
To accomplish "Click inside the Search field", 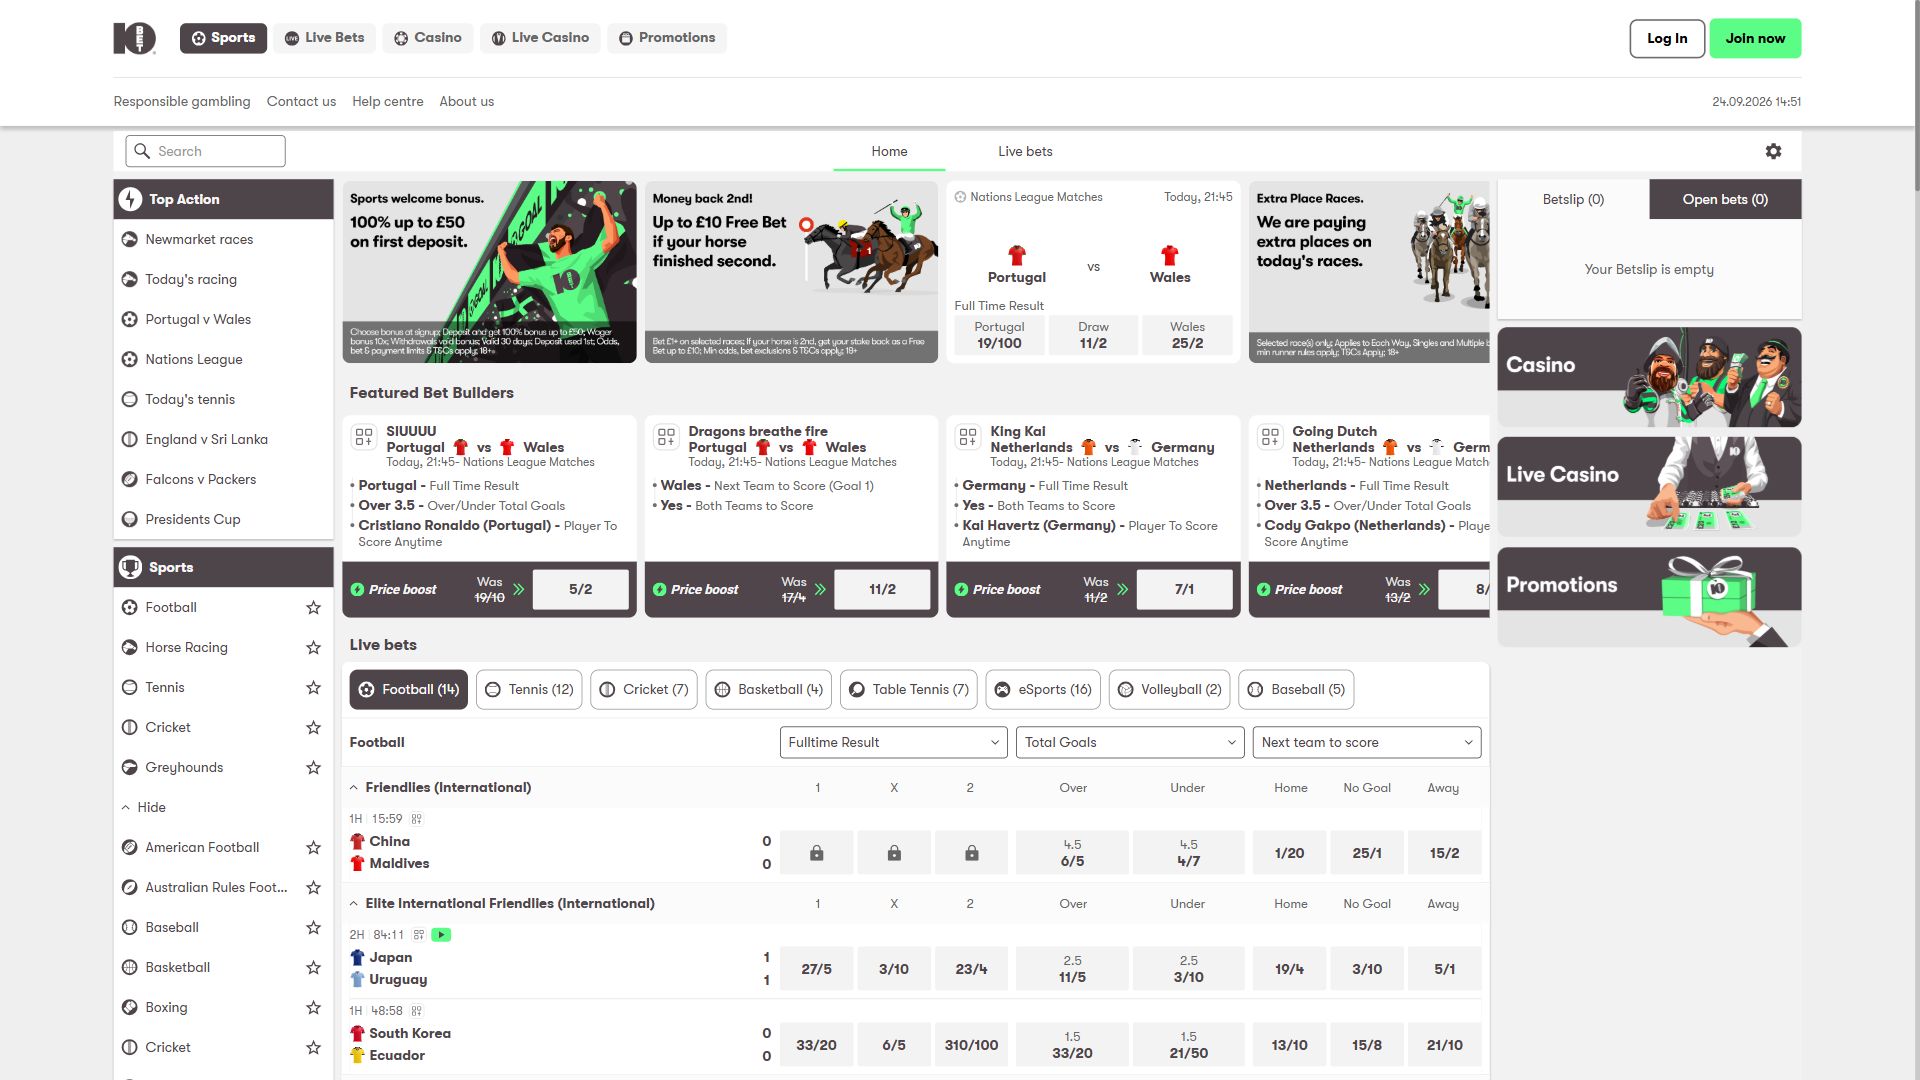I will [x=205, y=151].
